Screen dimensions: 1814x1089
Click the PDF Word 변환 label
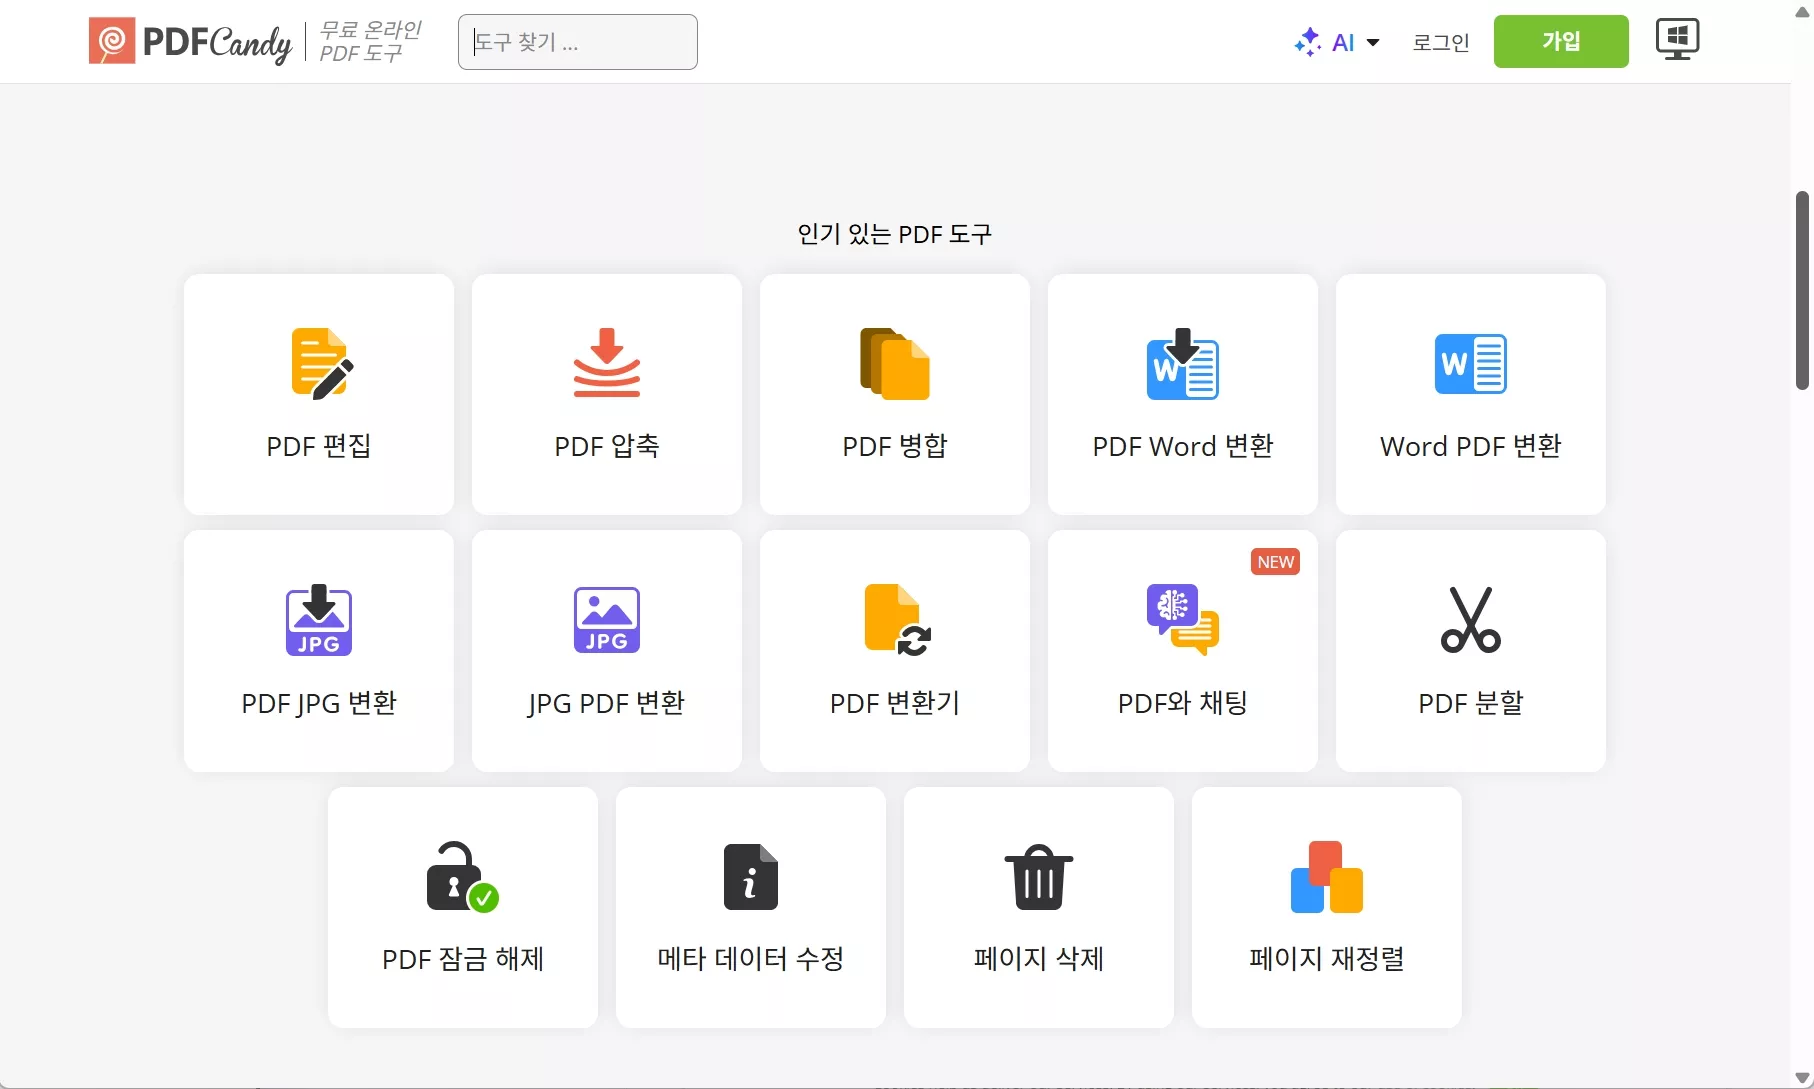[1183, 446]
